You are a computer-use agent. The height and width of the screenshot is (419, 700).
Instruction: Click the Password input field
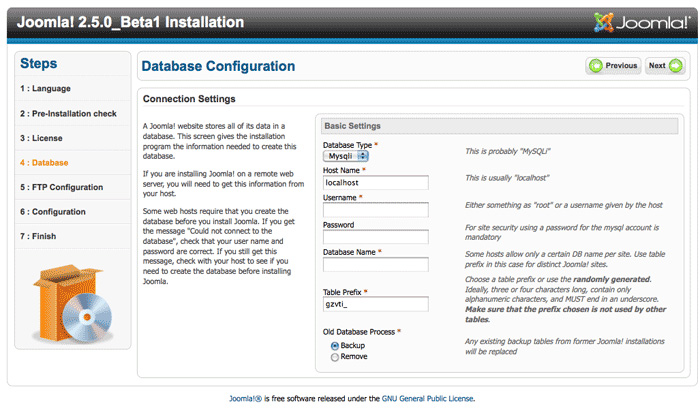click(x=375, y=237)
